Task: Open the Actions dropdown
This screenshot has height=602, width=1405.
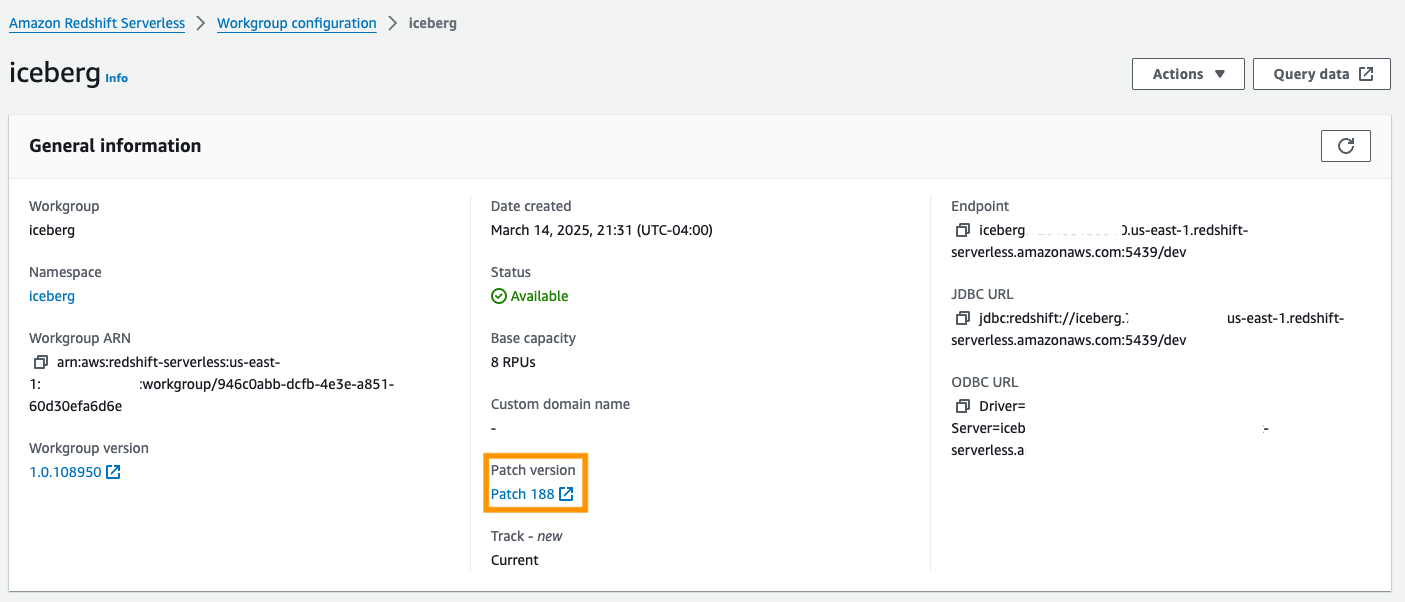Action: pyautogui.click(x=1188, y=74)
